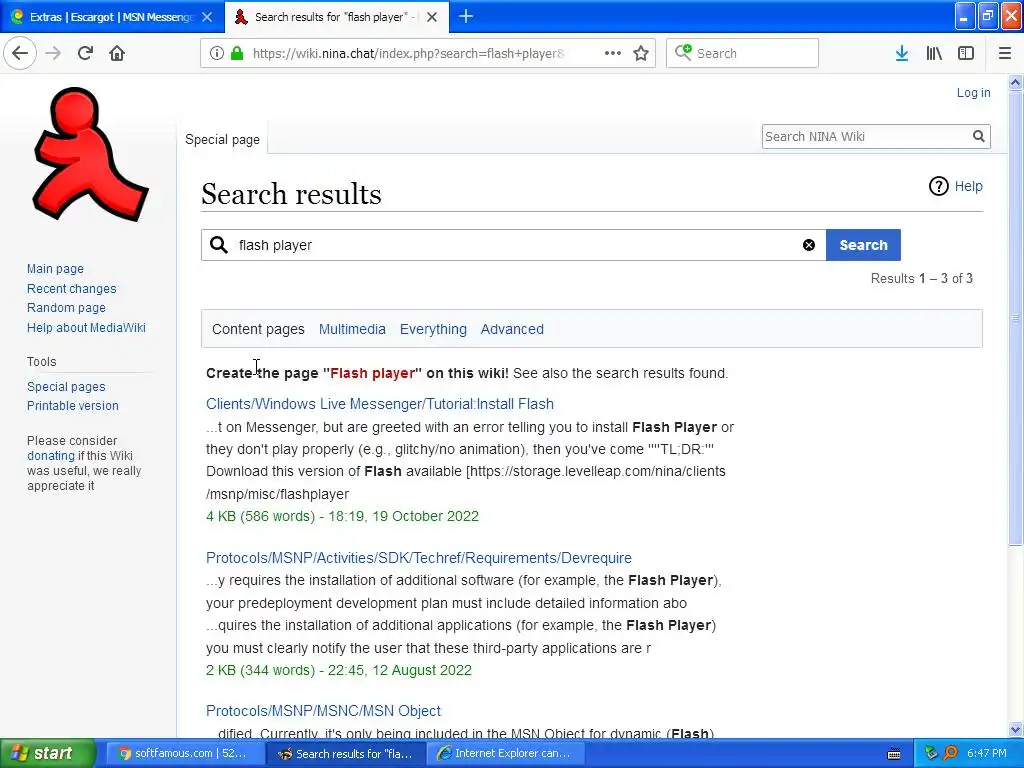Click the NINA Wiki running man logo
Screen dimensions: 1024x768
point(89,154)
